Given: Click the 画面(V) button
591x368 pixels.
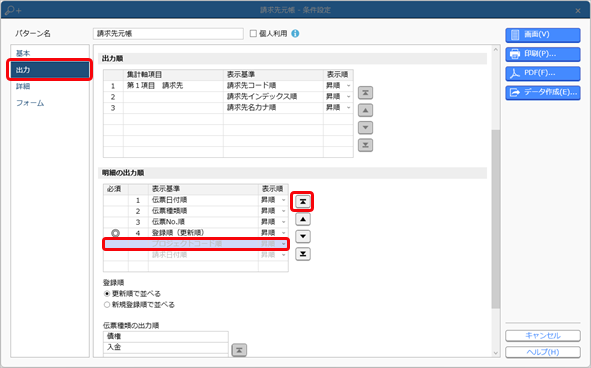Looking at the screenshot, I should [543, 35].
